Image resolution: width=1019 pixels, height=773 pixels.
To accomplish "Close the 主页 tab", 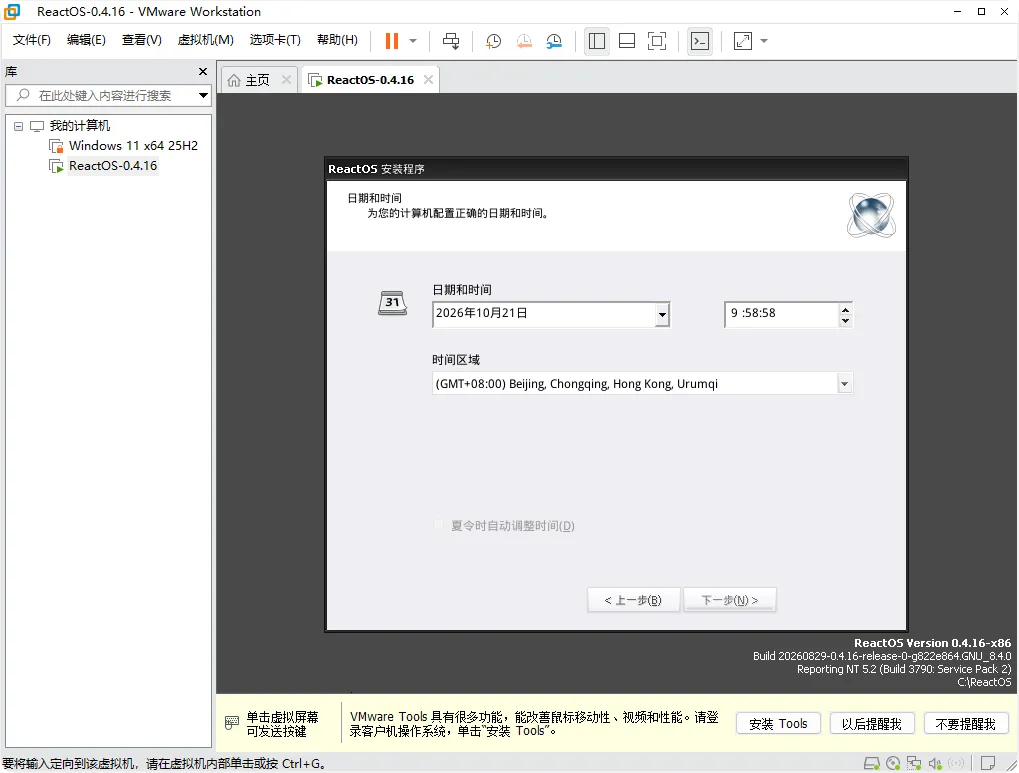I will tap(286, 80).
